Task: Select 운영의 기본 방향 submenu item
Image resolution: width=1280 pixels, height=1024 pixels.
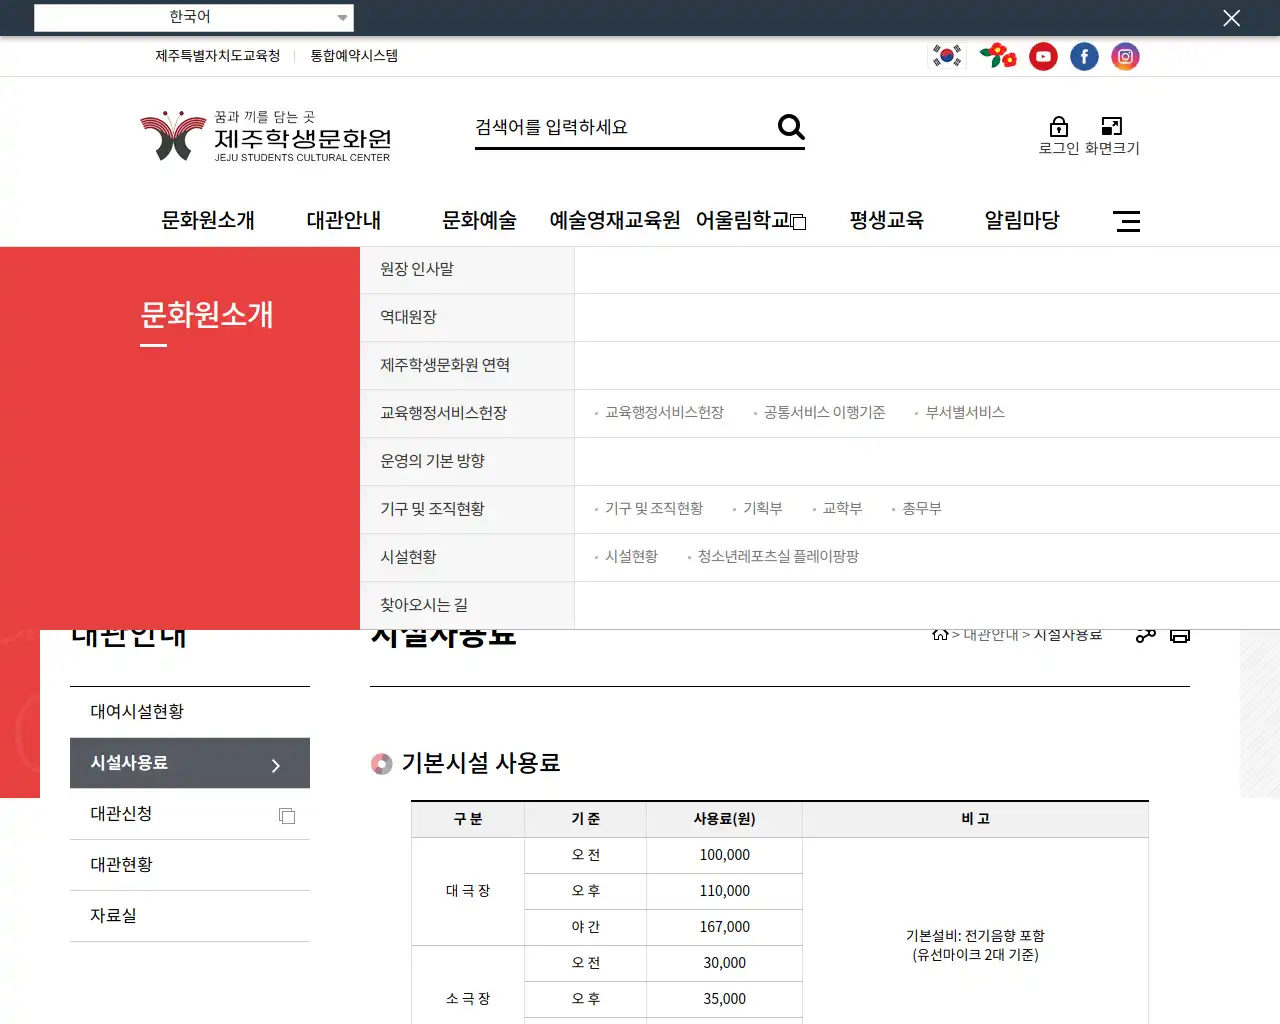Action: (467, 462)
